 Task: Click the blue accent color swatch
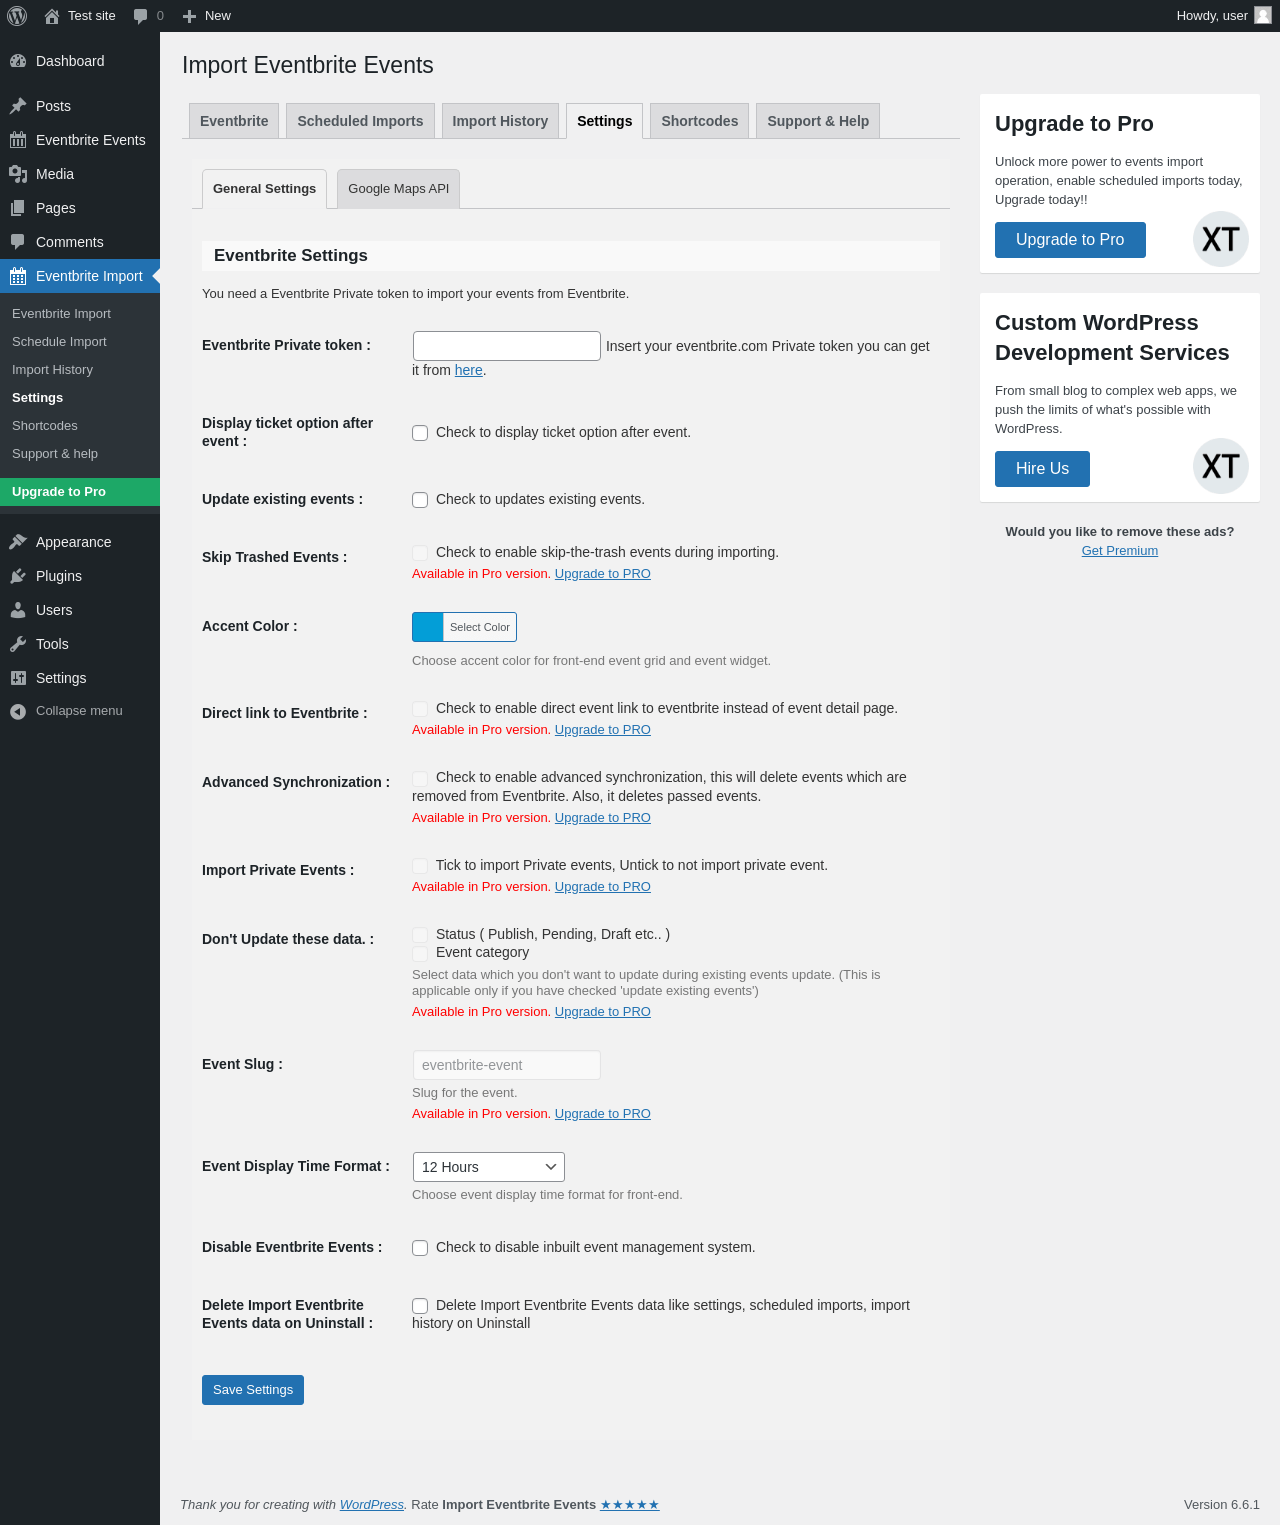[x=428, y=627]
